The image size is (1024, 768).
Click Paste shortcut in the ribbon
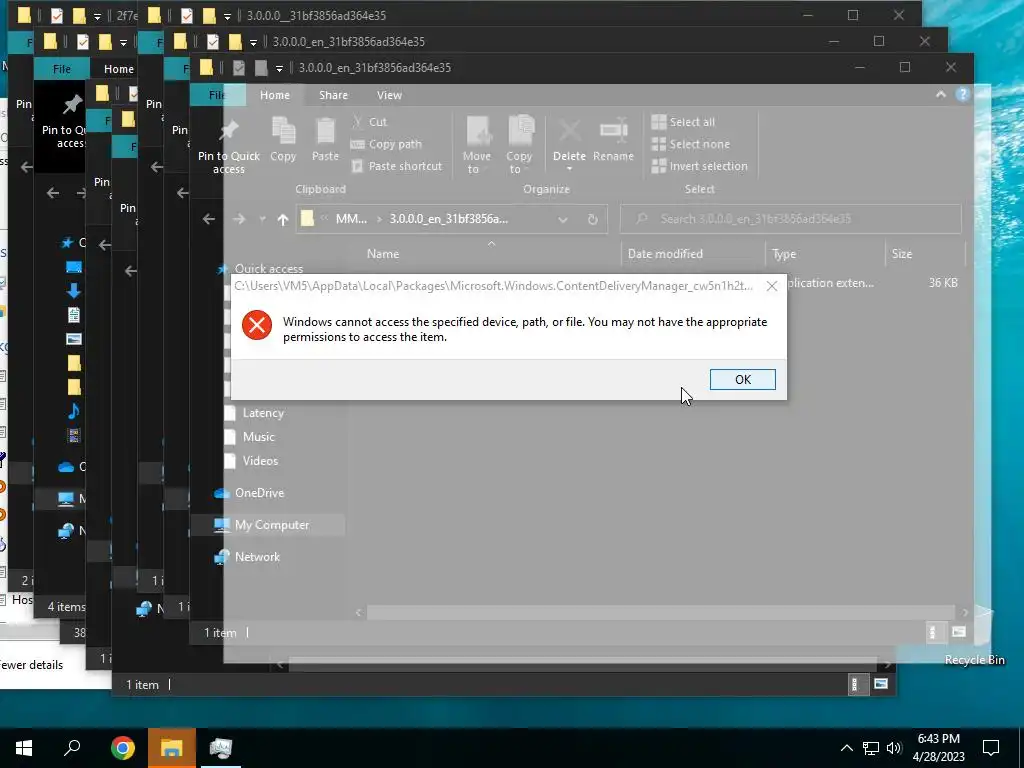397,167
